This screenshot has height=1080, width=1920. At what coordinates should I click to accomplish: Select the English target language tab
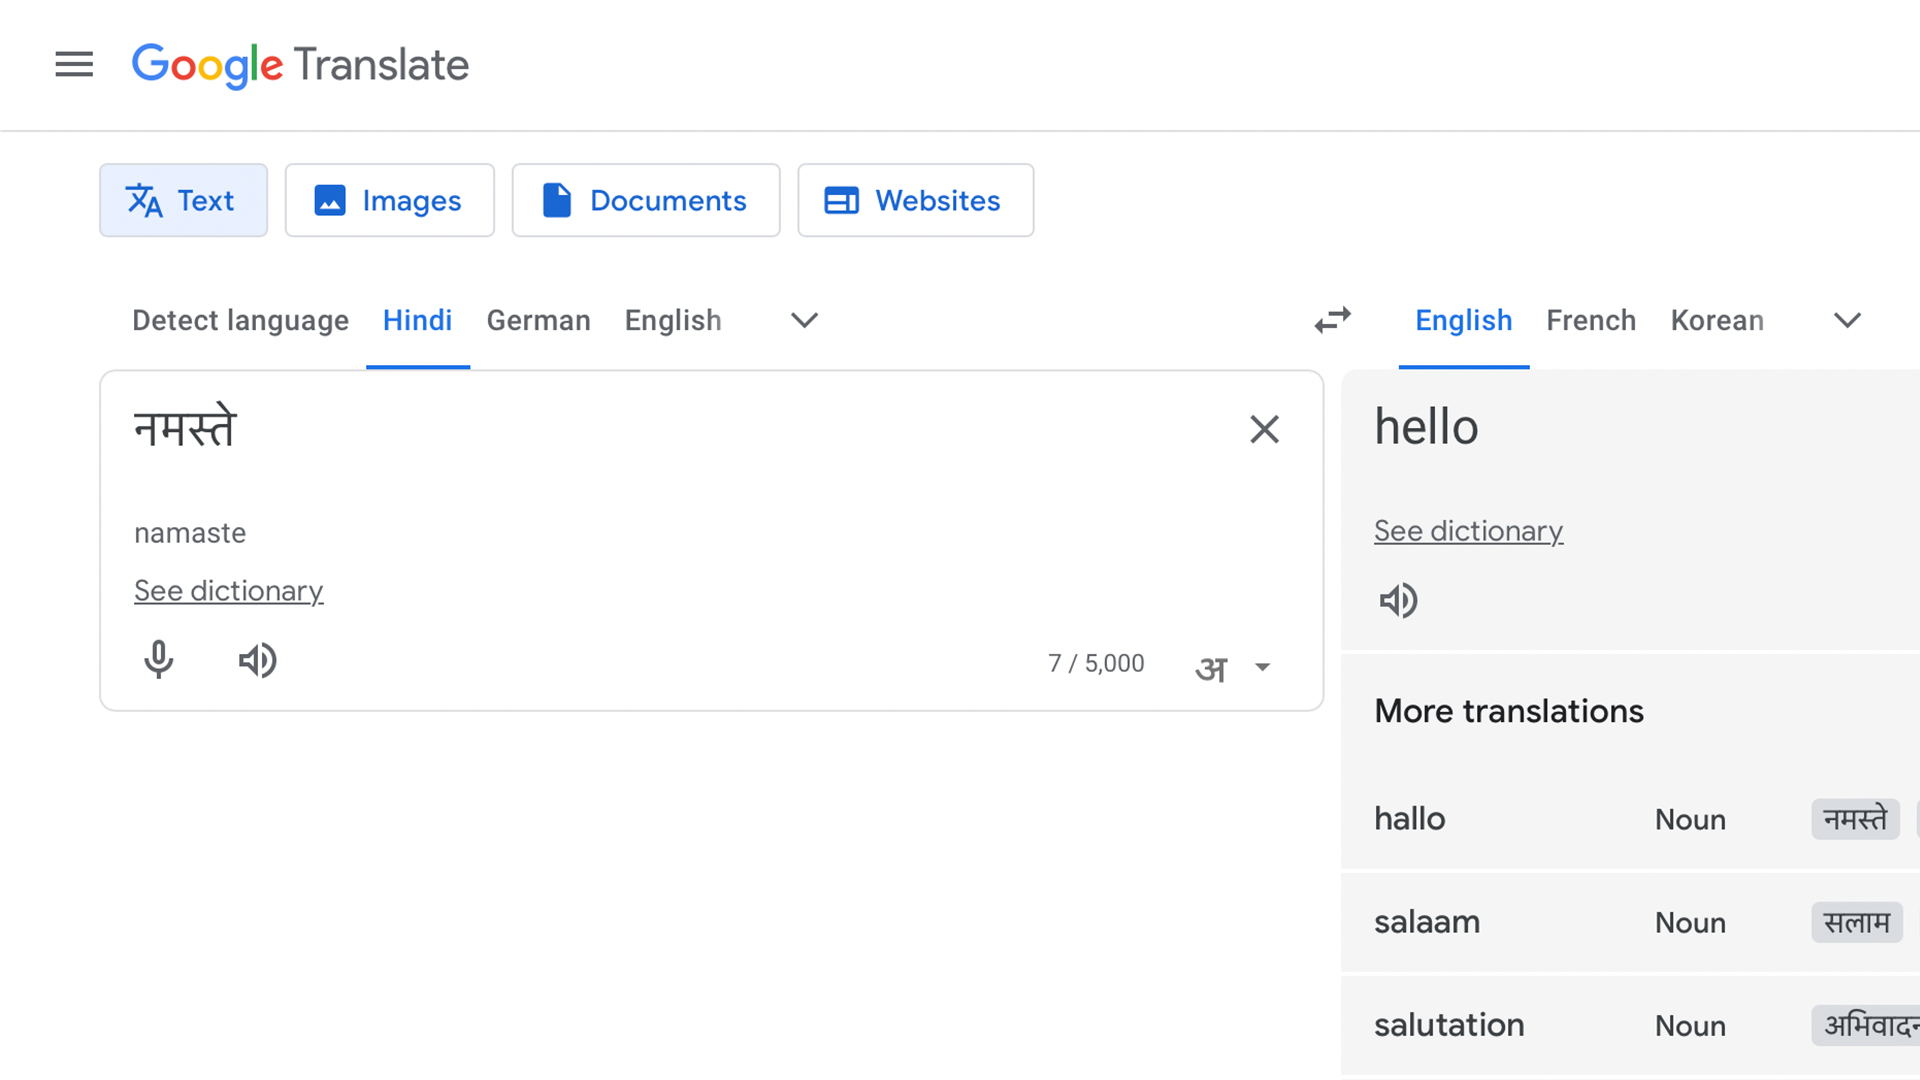click(1462, 319)
